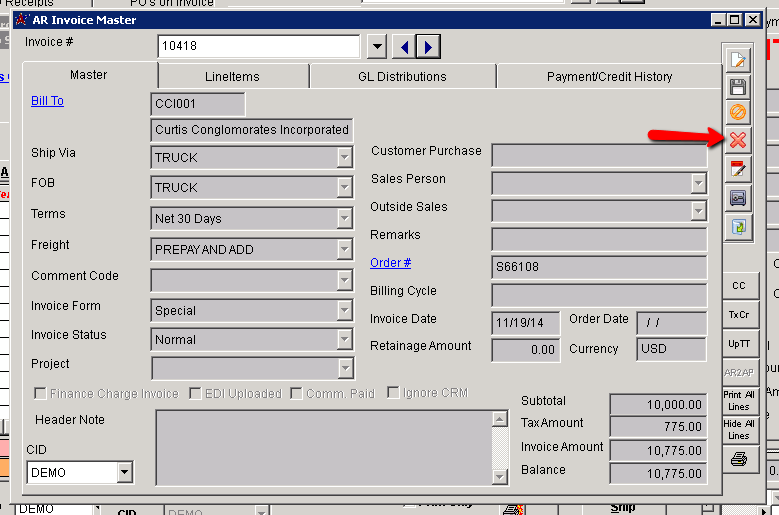
Task: Click the Header Note scrollbar down arrow
Action: [x=500, y=476]
